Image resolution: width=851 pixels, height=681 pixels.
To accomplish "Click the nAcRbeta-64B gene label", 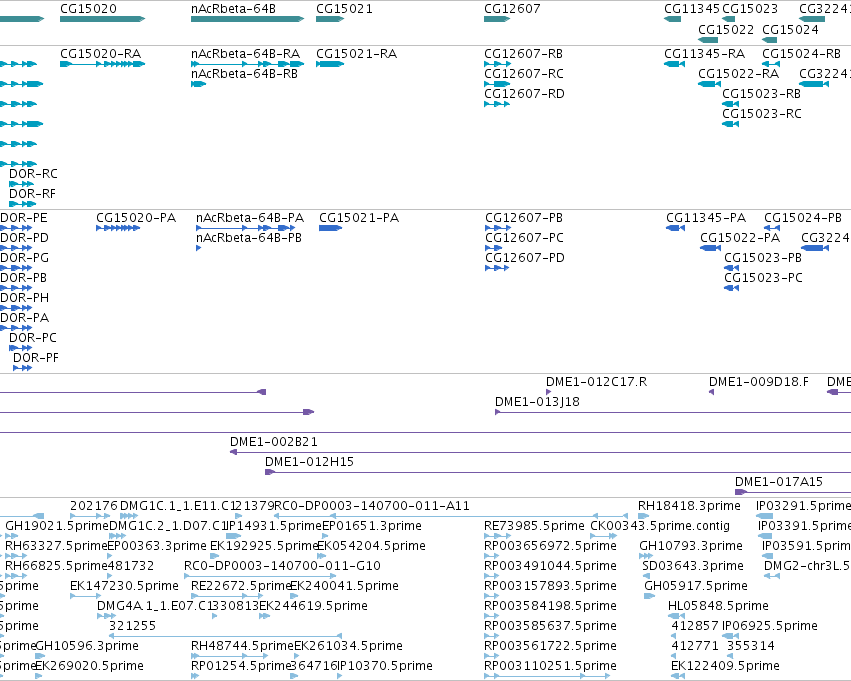I will click(233, 9).
